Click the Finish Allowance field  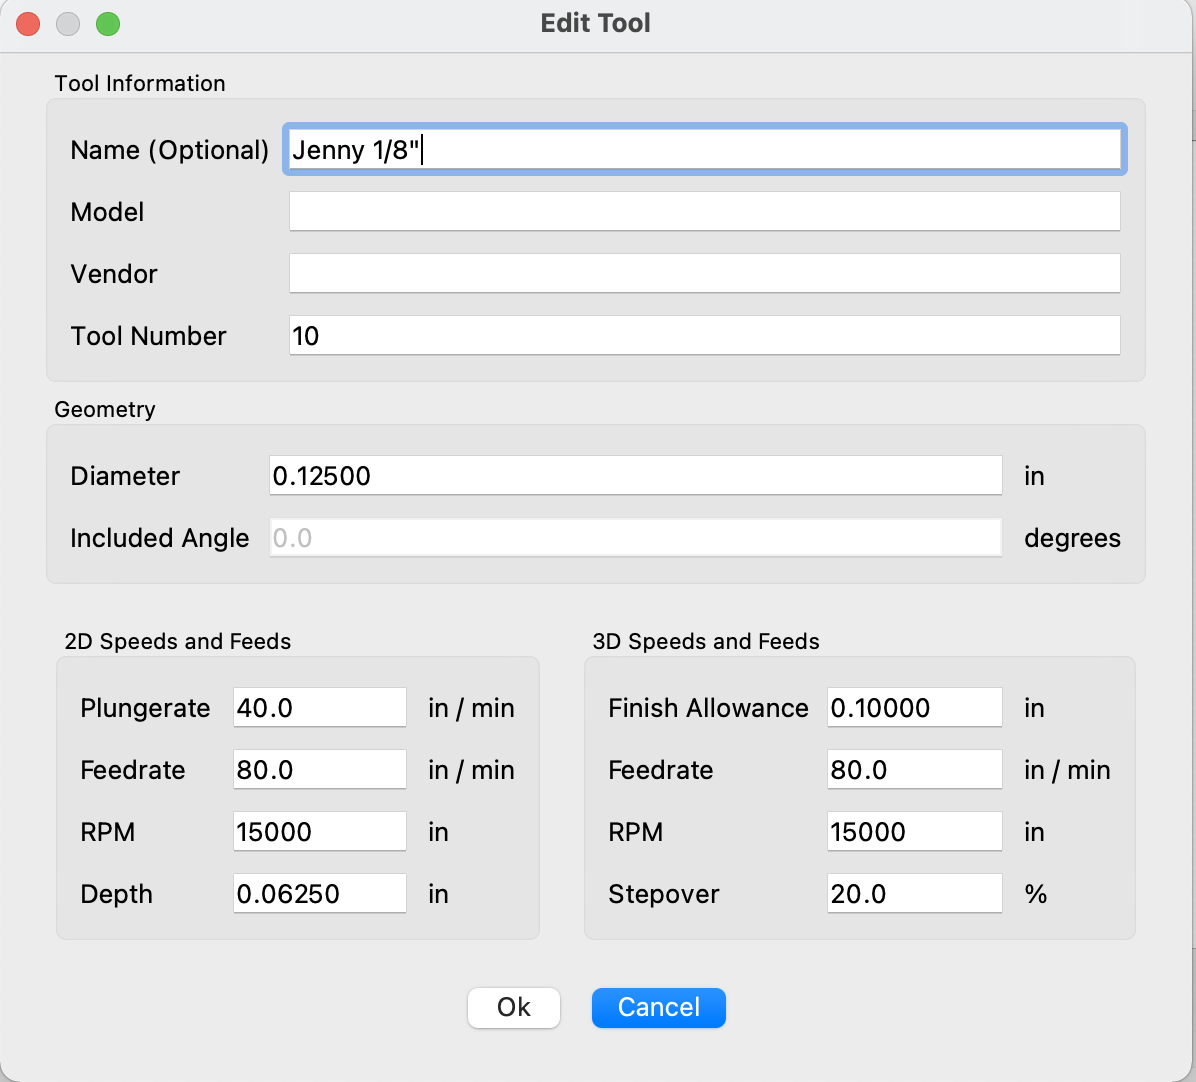[914, 708]
